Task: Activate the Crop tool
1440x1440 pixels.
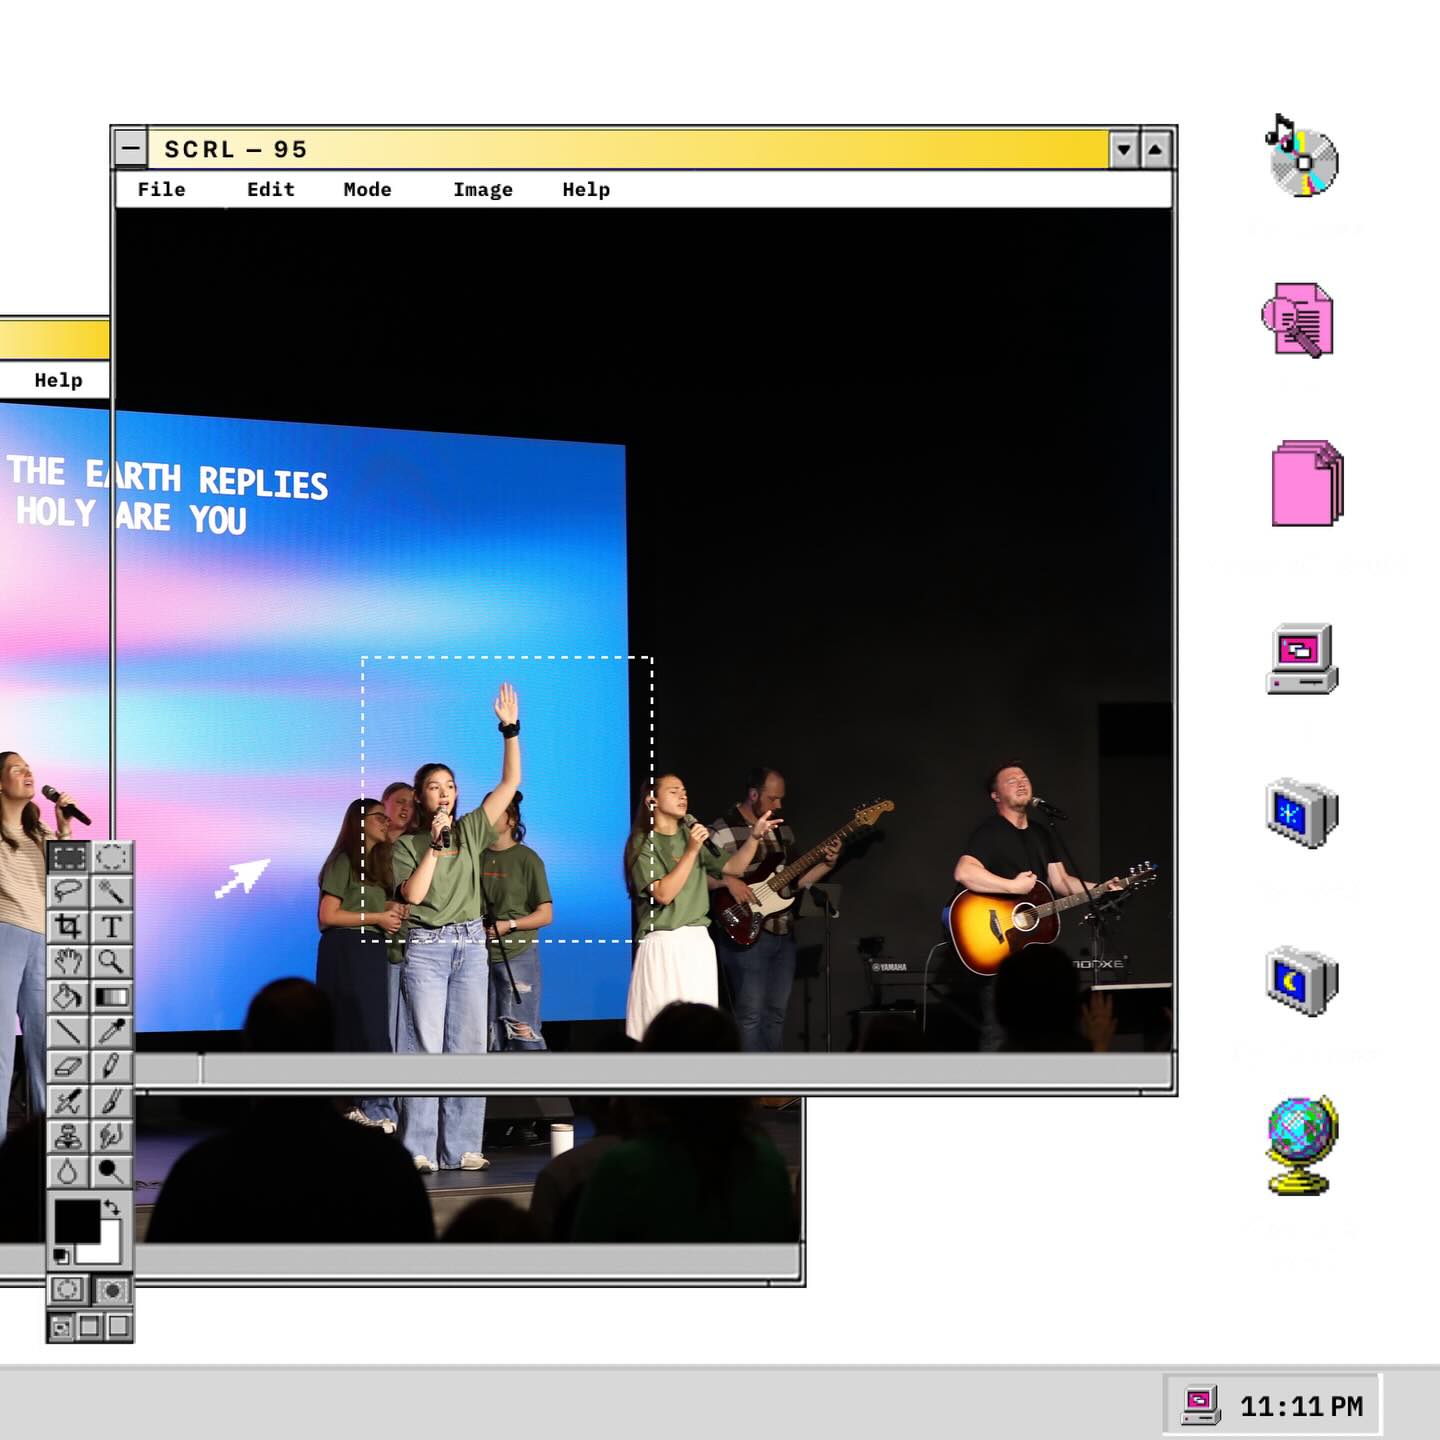Action: click(68, 926)
